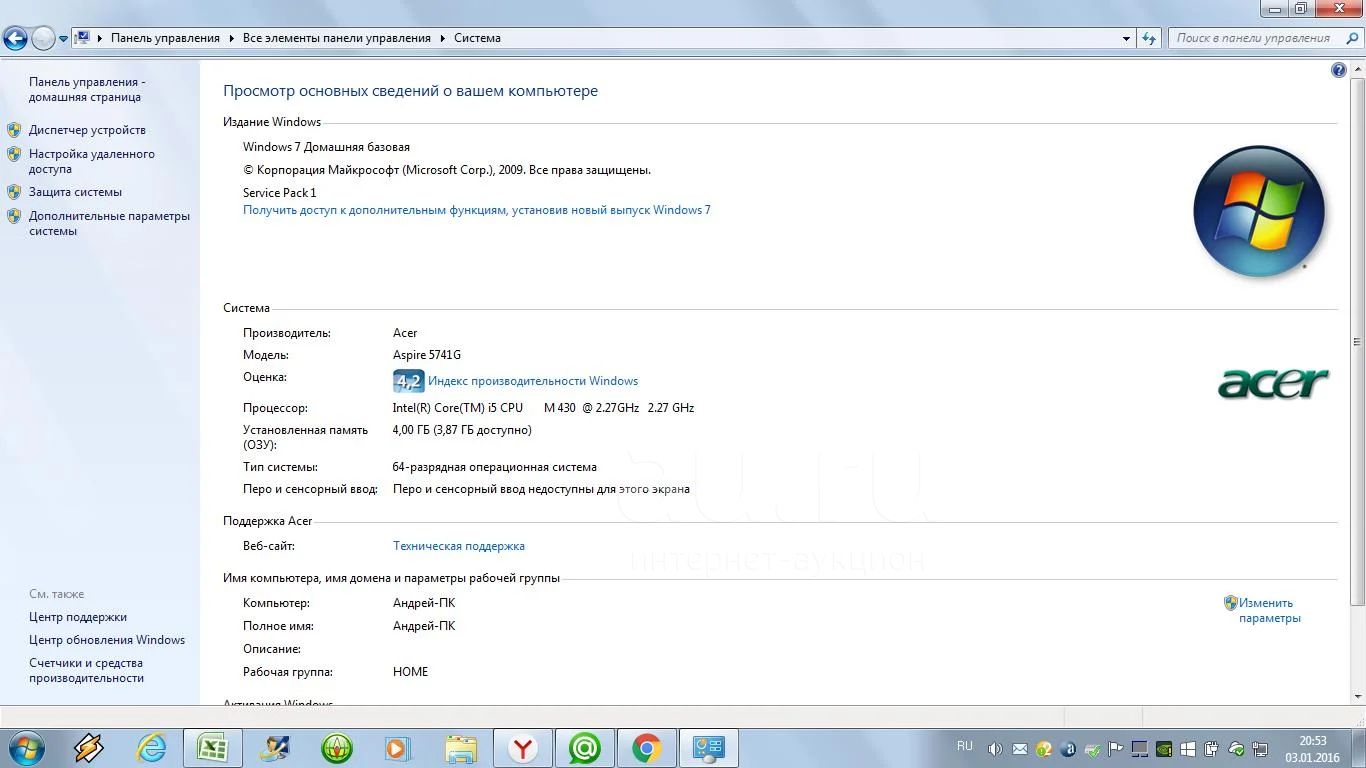The image size is (1366, 768).
Task: Click the Система breadcrumb segment
Action: (x=477, y=38)
